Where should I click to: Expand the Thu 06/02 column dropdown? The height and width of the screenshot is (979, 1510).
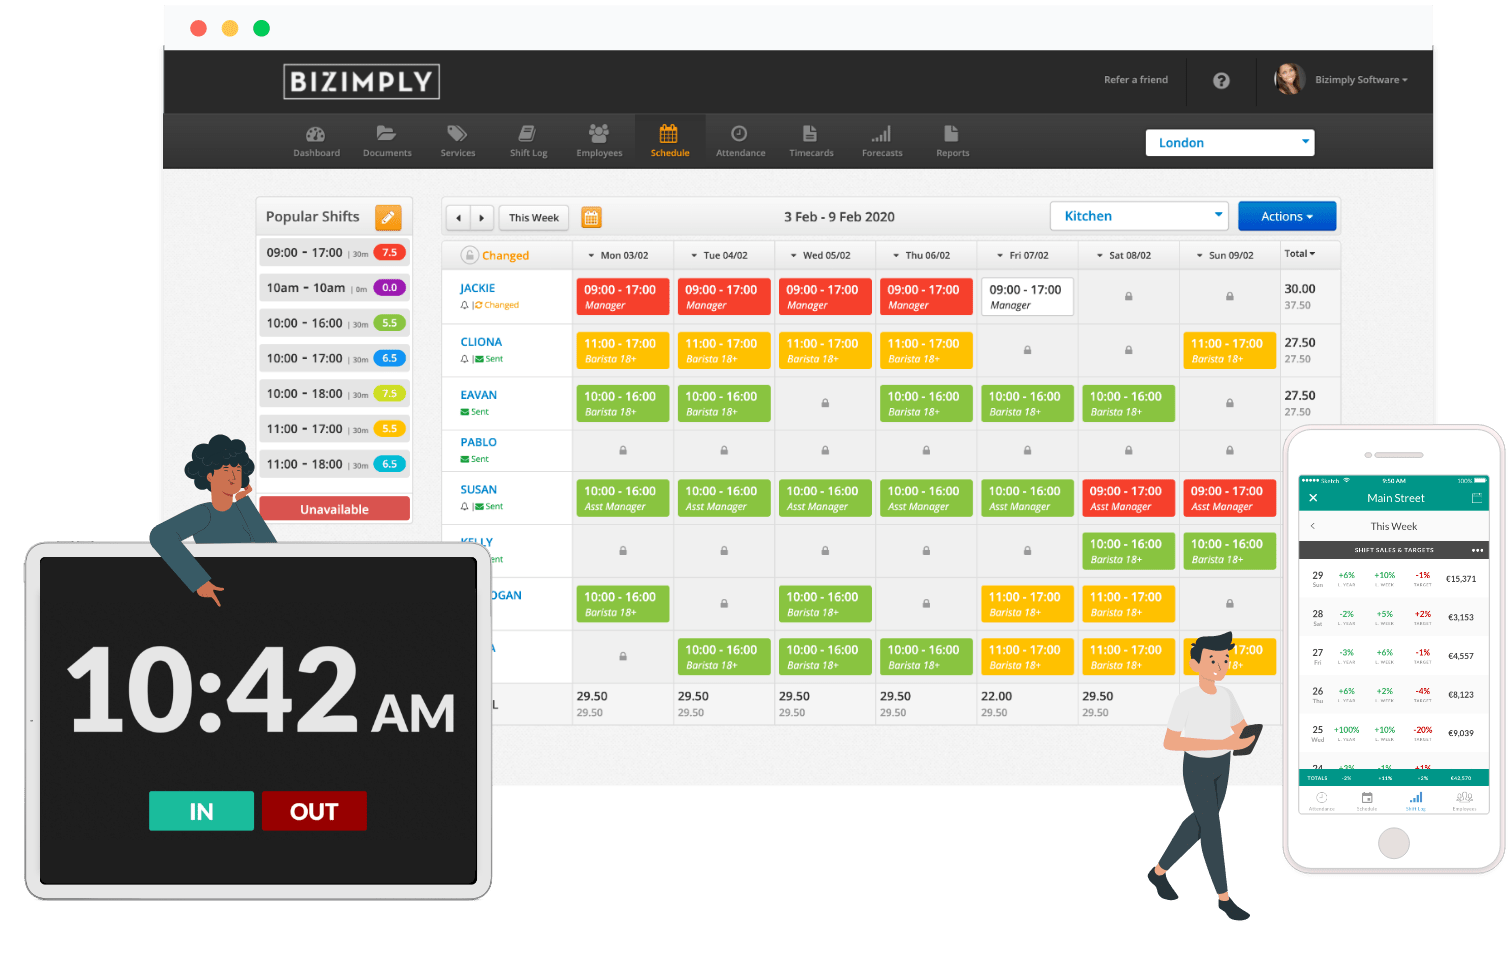tap(896, 256)
